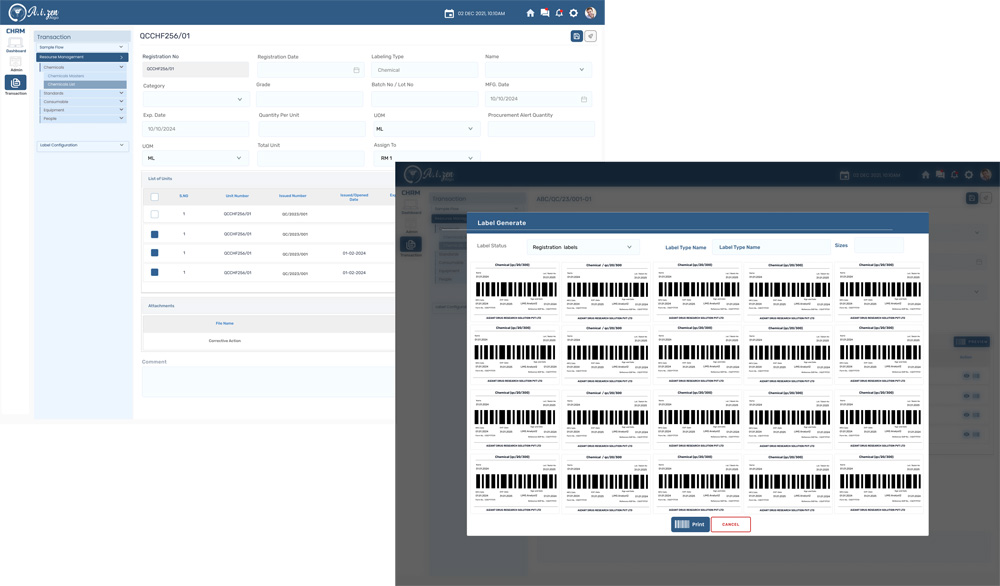The height and width of the screenshot is (586, 1000).
Task: Check the unchecked first unit row checkbox
Action: (154, 214)
